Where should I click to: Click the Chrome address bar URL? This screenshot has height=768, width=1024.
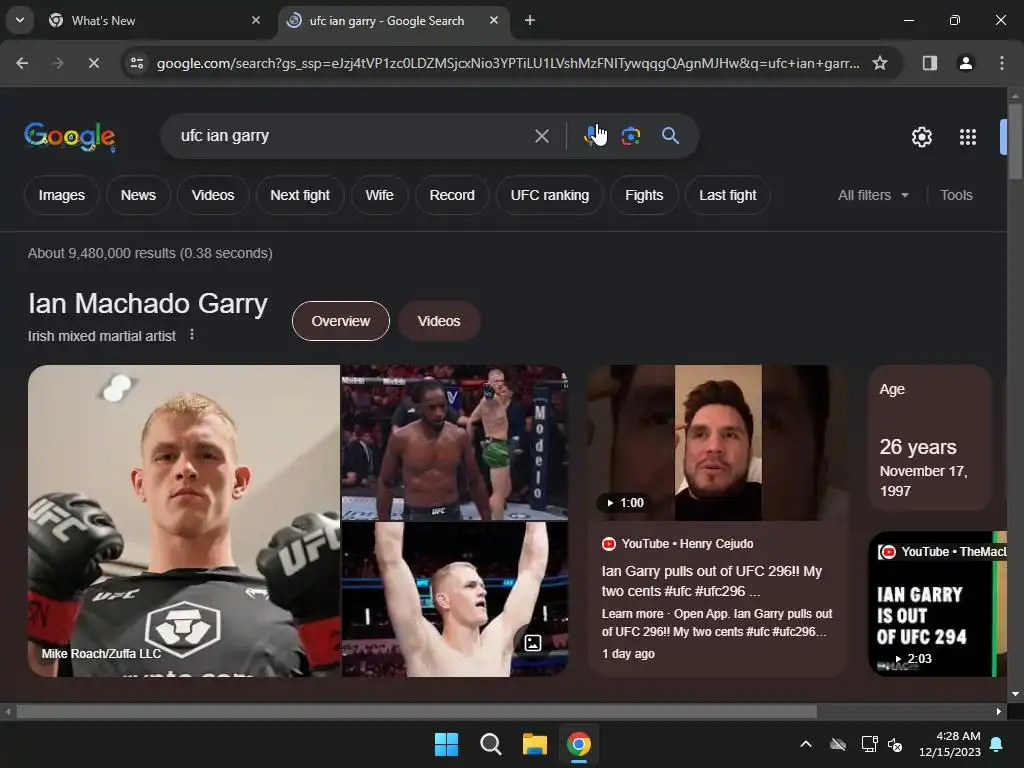pyautogui.click(x=507, y=63)
